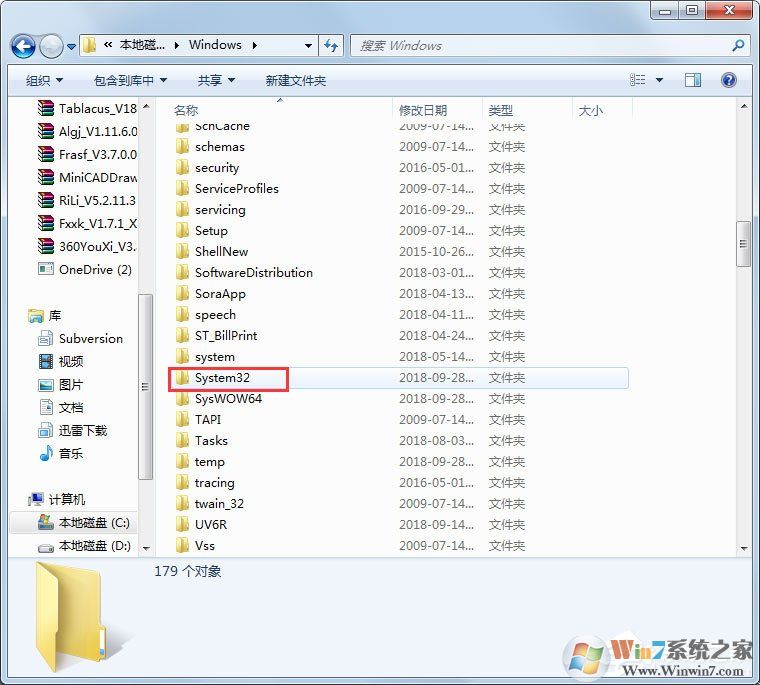Screen dimensions: 760x685
Task: Click file list scrollbar down arrow
Action: 744,548
